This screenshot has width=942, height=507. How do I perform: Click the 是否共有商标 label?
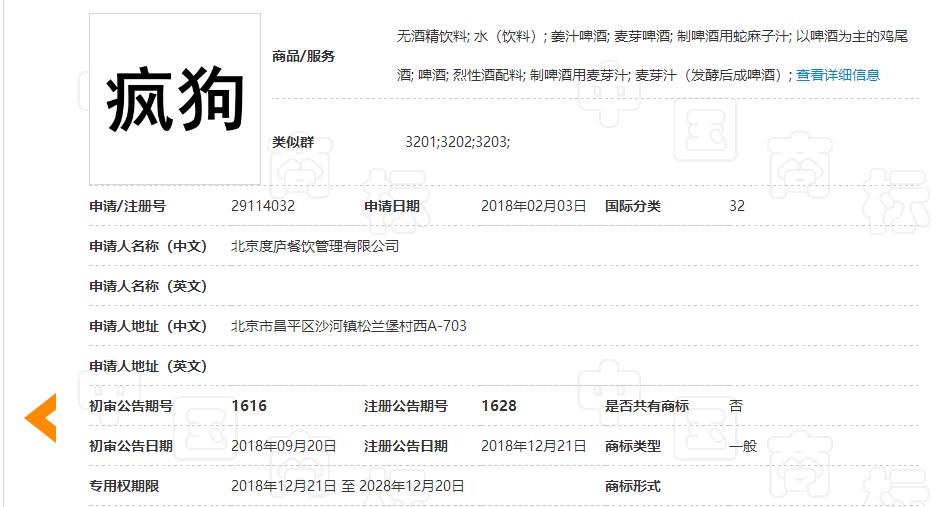click(x=647, y=406)
